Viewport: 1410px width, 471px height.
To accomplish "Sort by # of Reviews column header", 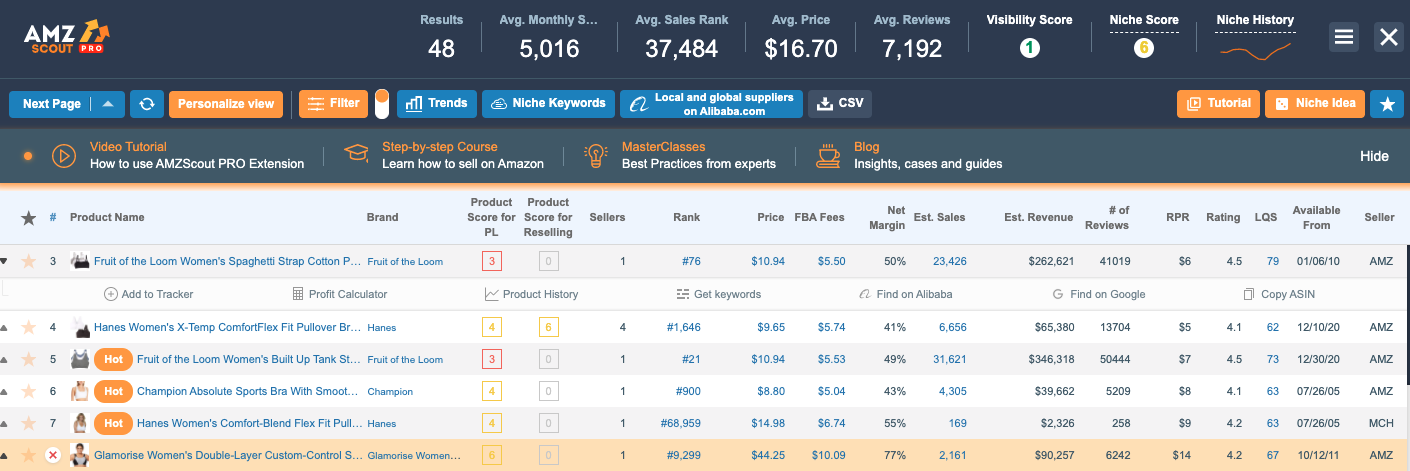I will 1108,217.
